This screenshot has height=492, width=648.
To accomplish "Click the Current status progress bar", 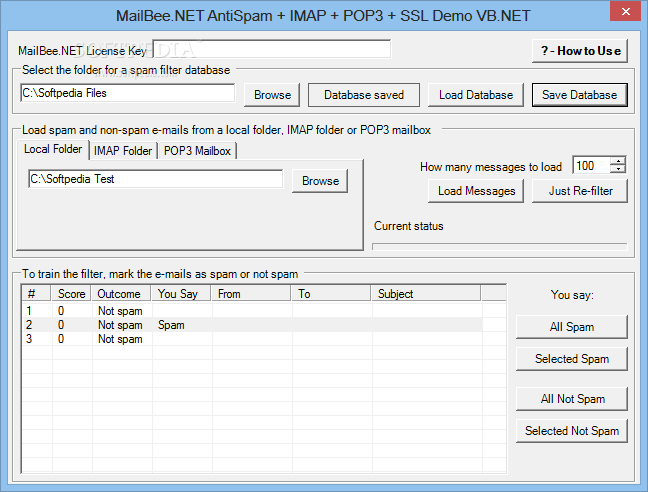I will (500, 247).
